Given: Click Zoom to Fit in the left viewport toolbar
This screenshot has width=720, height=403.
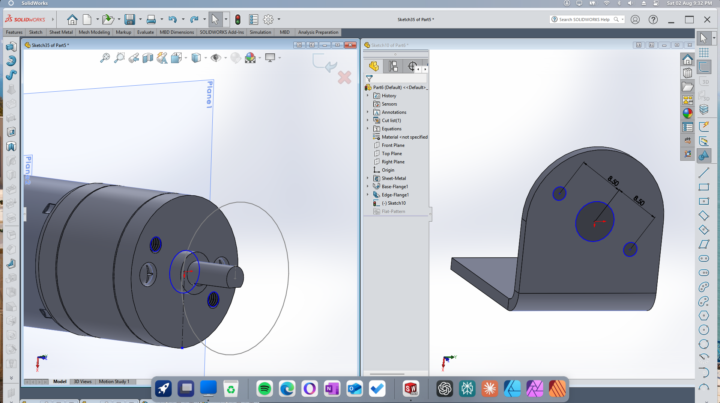Looking at the screenshot, I should click(x=105, y=58).
